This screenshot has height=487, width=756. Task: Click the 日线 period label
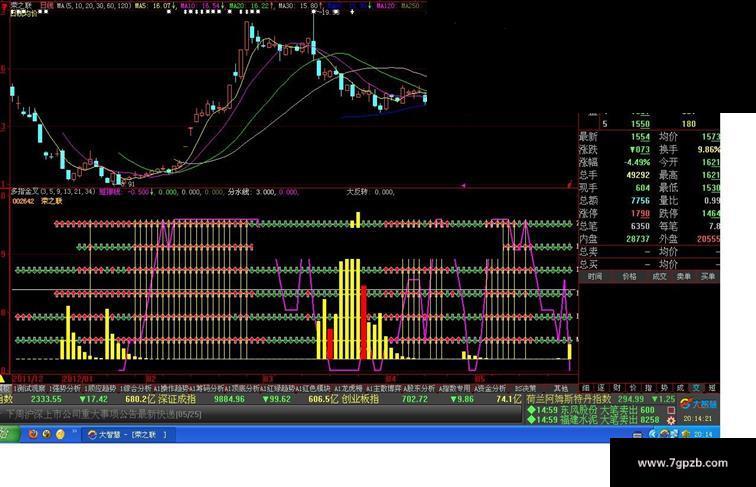click(x=46, y=5)
